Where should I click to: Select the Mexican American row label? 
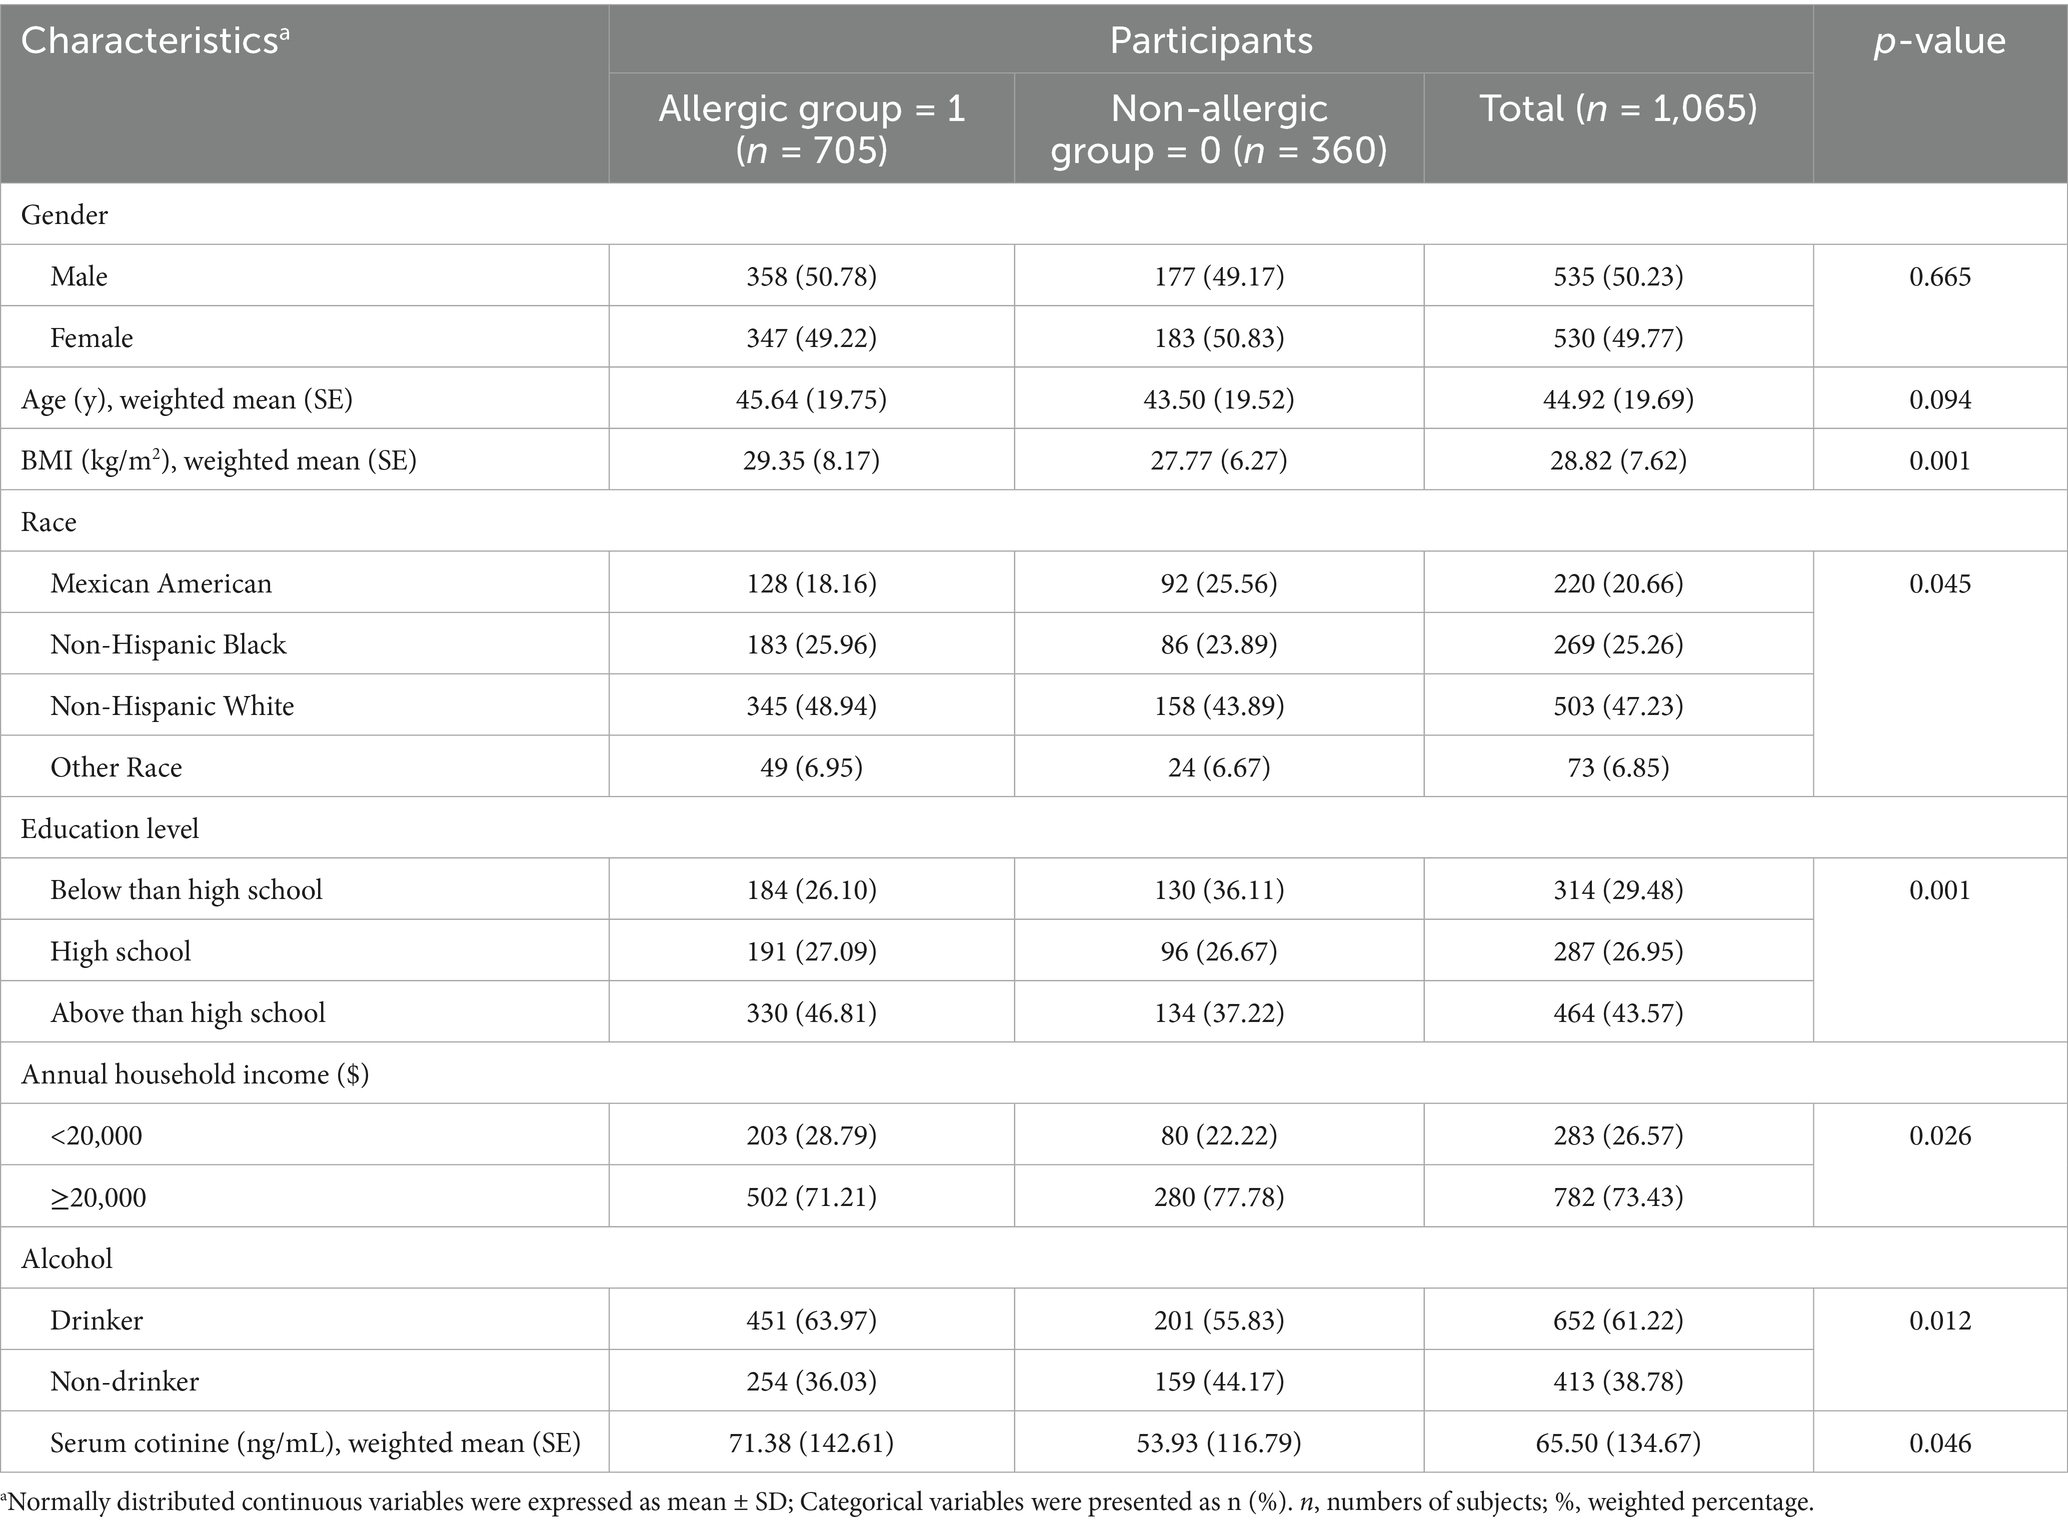point(161,583)
